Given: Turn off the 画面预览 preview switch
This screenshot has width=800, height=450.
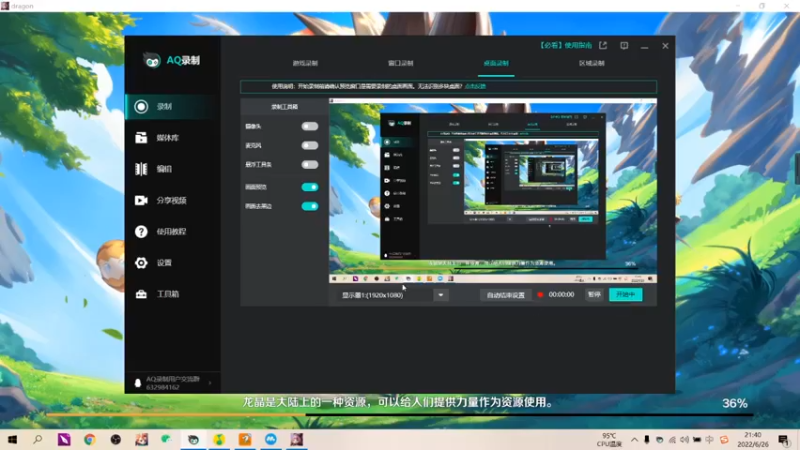Looking at the screenshot, I should (310, 187).
